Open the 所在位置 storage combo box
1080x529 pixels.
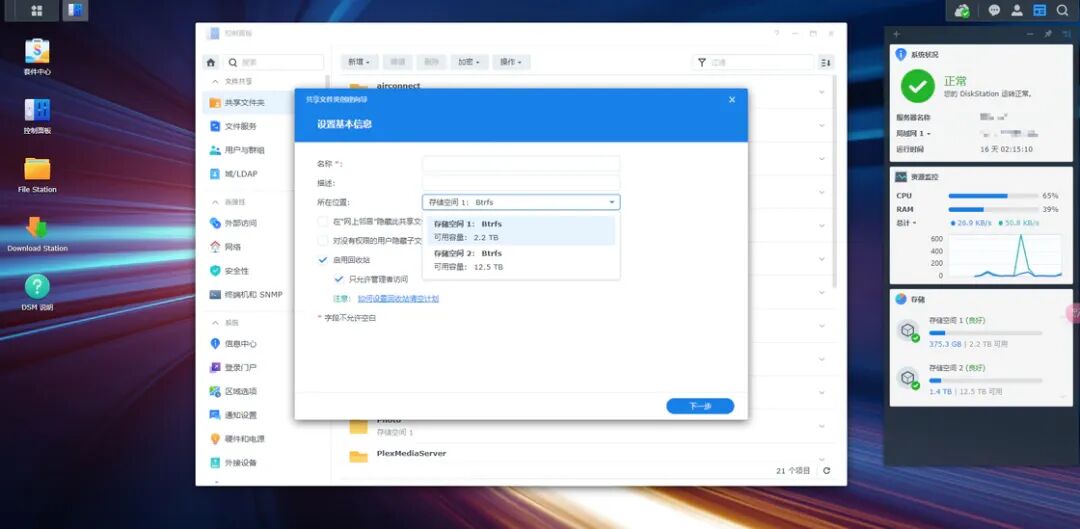point(521,203)
